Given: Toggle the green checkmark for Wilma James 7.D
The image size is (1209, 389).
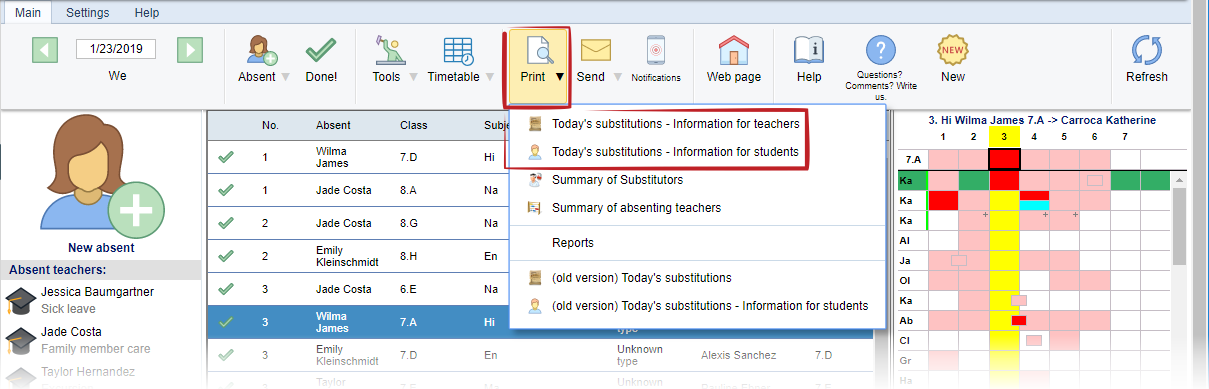Looking at the screenshot, I should [226, 157].
